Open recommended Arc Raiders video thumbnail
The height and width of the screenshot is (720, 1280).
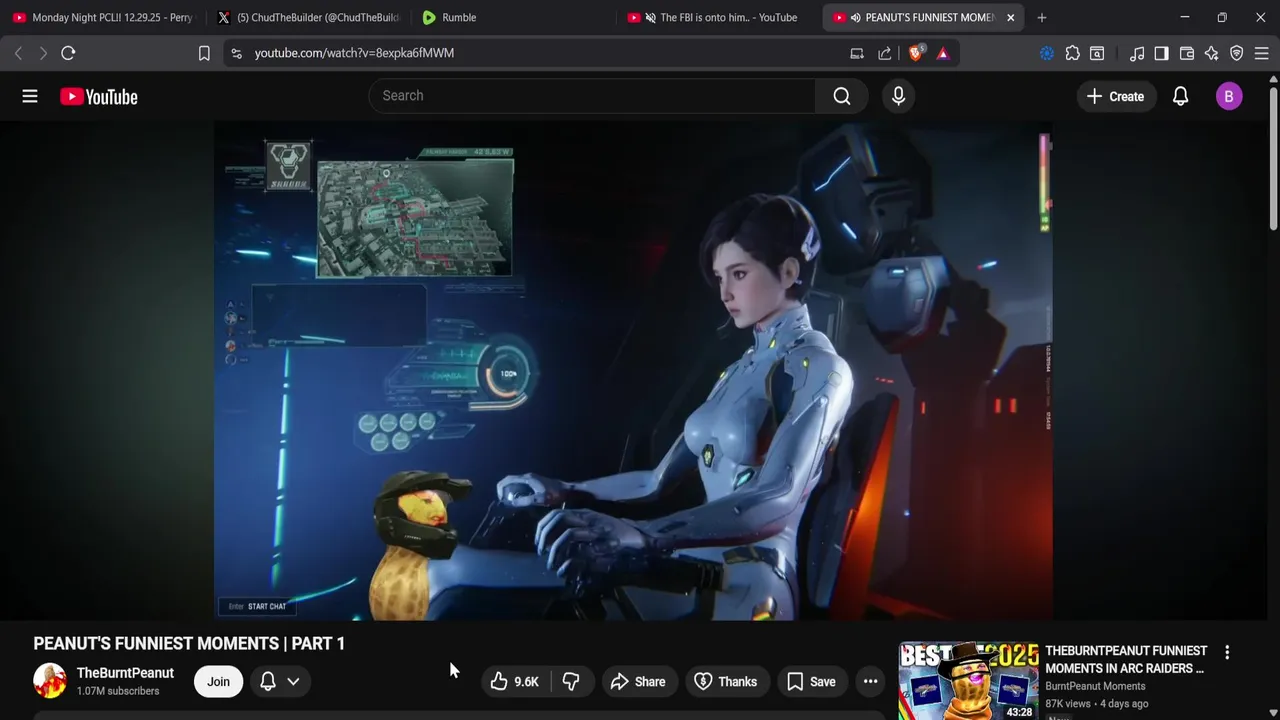click(x=968, y=681)
